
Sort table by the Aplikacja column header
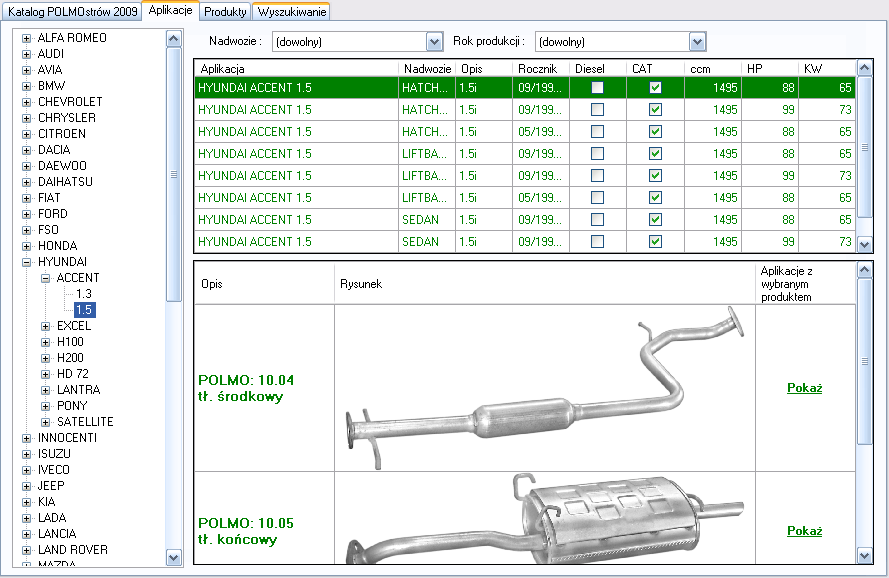point(297,69)
